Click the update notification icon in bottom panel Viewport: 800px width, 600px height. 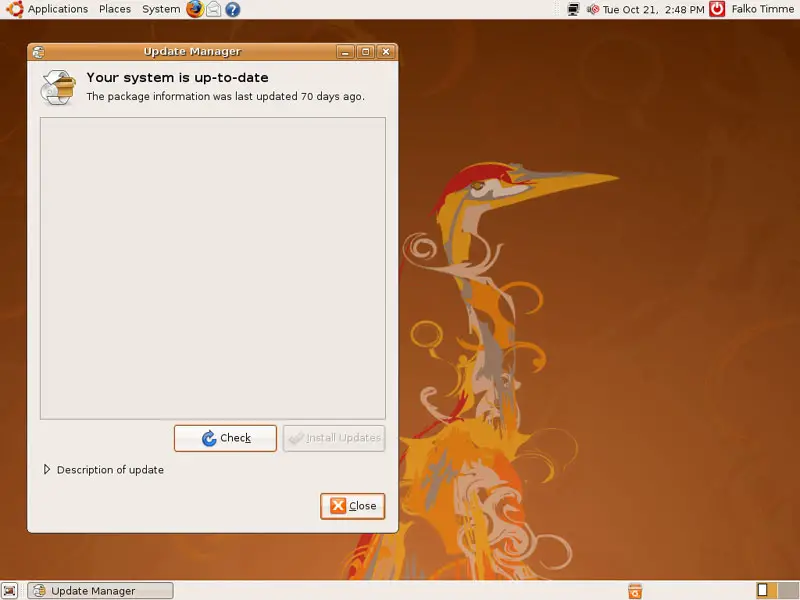click(635, 591)
